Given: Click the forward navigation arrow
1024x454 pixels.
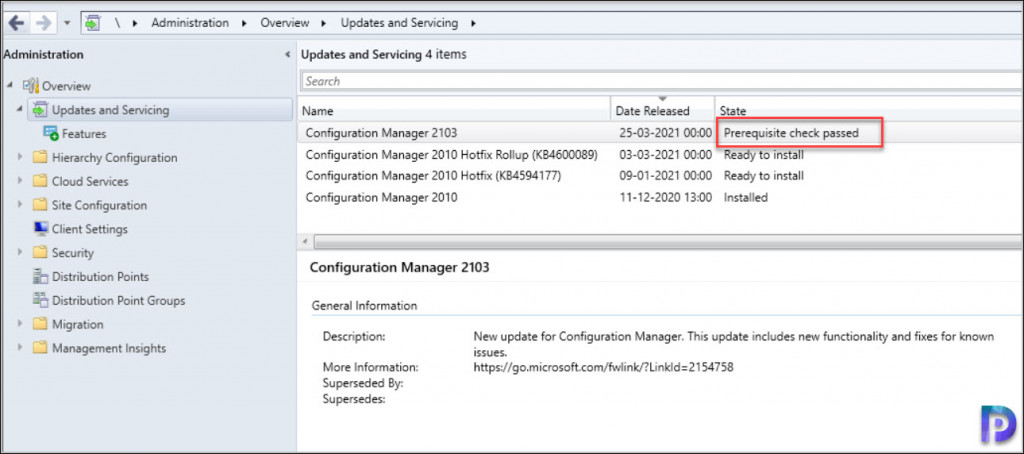Looking at the screenshot, I should click(43, 23).
